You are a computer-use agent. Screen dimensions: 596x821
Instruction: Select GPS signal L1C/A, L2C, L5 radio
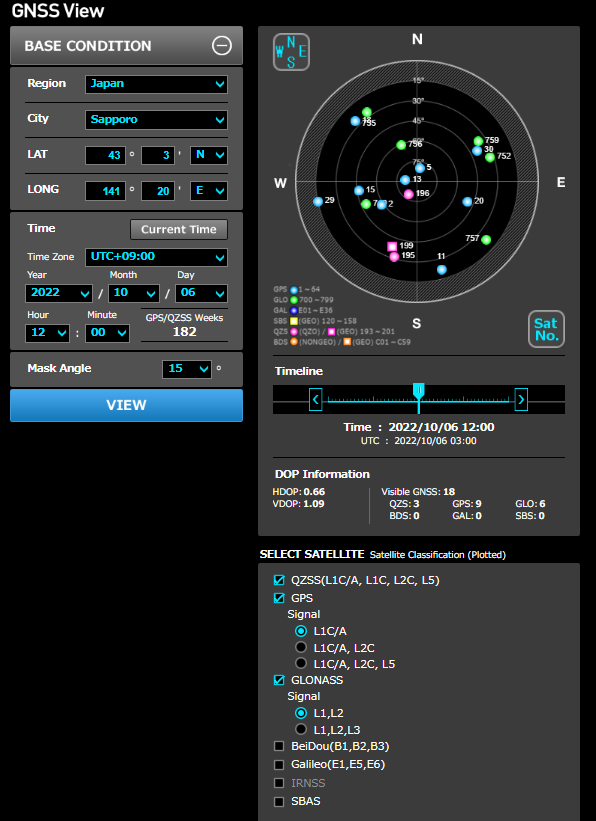[301, 663]
